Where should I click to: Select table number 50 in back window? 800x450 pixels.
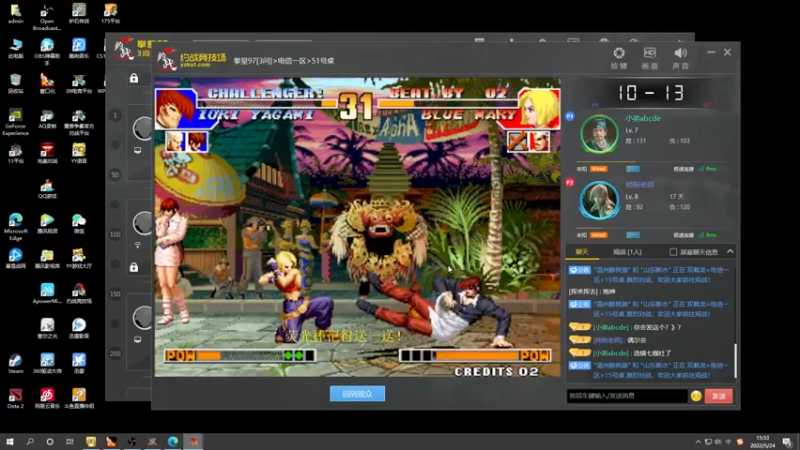(x=115, y=174)
